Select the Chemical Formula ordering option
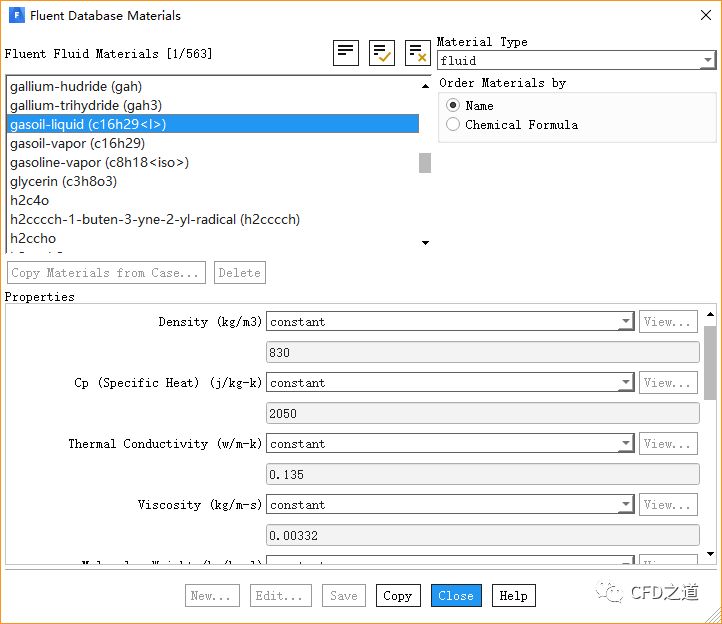 click(x=454, y=125)
